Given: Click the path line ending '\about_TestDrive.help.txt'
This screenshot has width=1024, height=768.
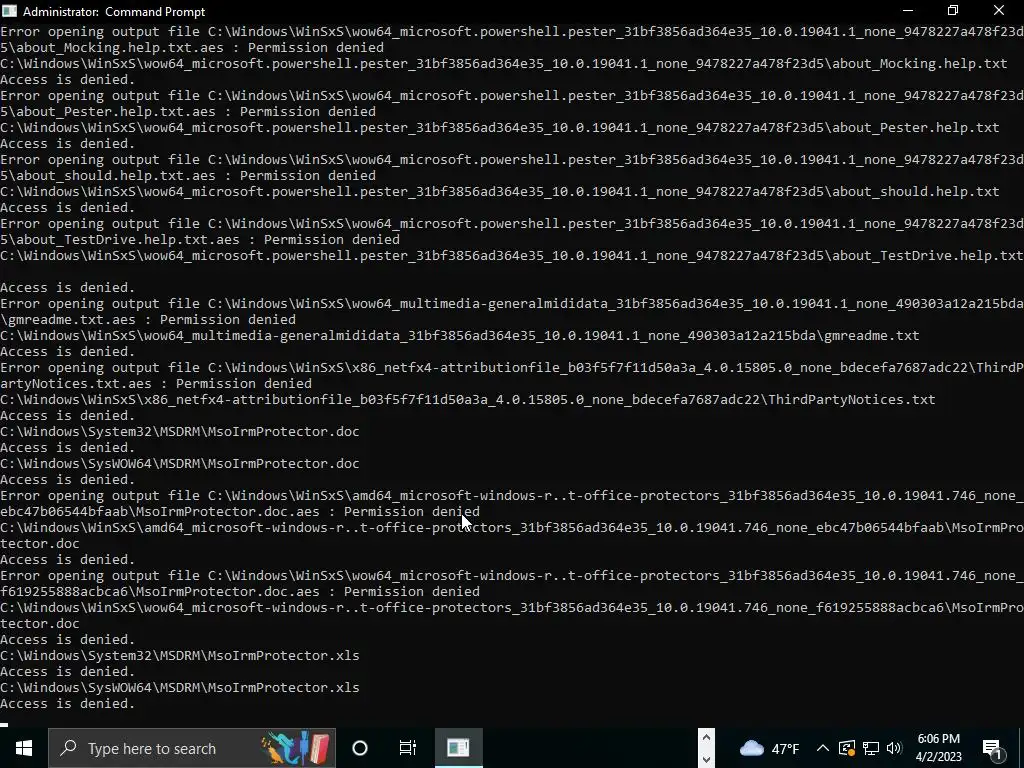Looking at the screenshot, I should coord(512,255).
